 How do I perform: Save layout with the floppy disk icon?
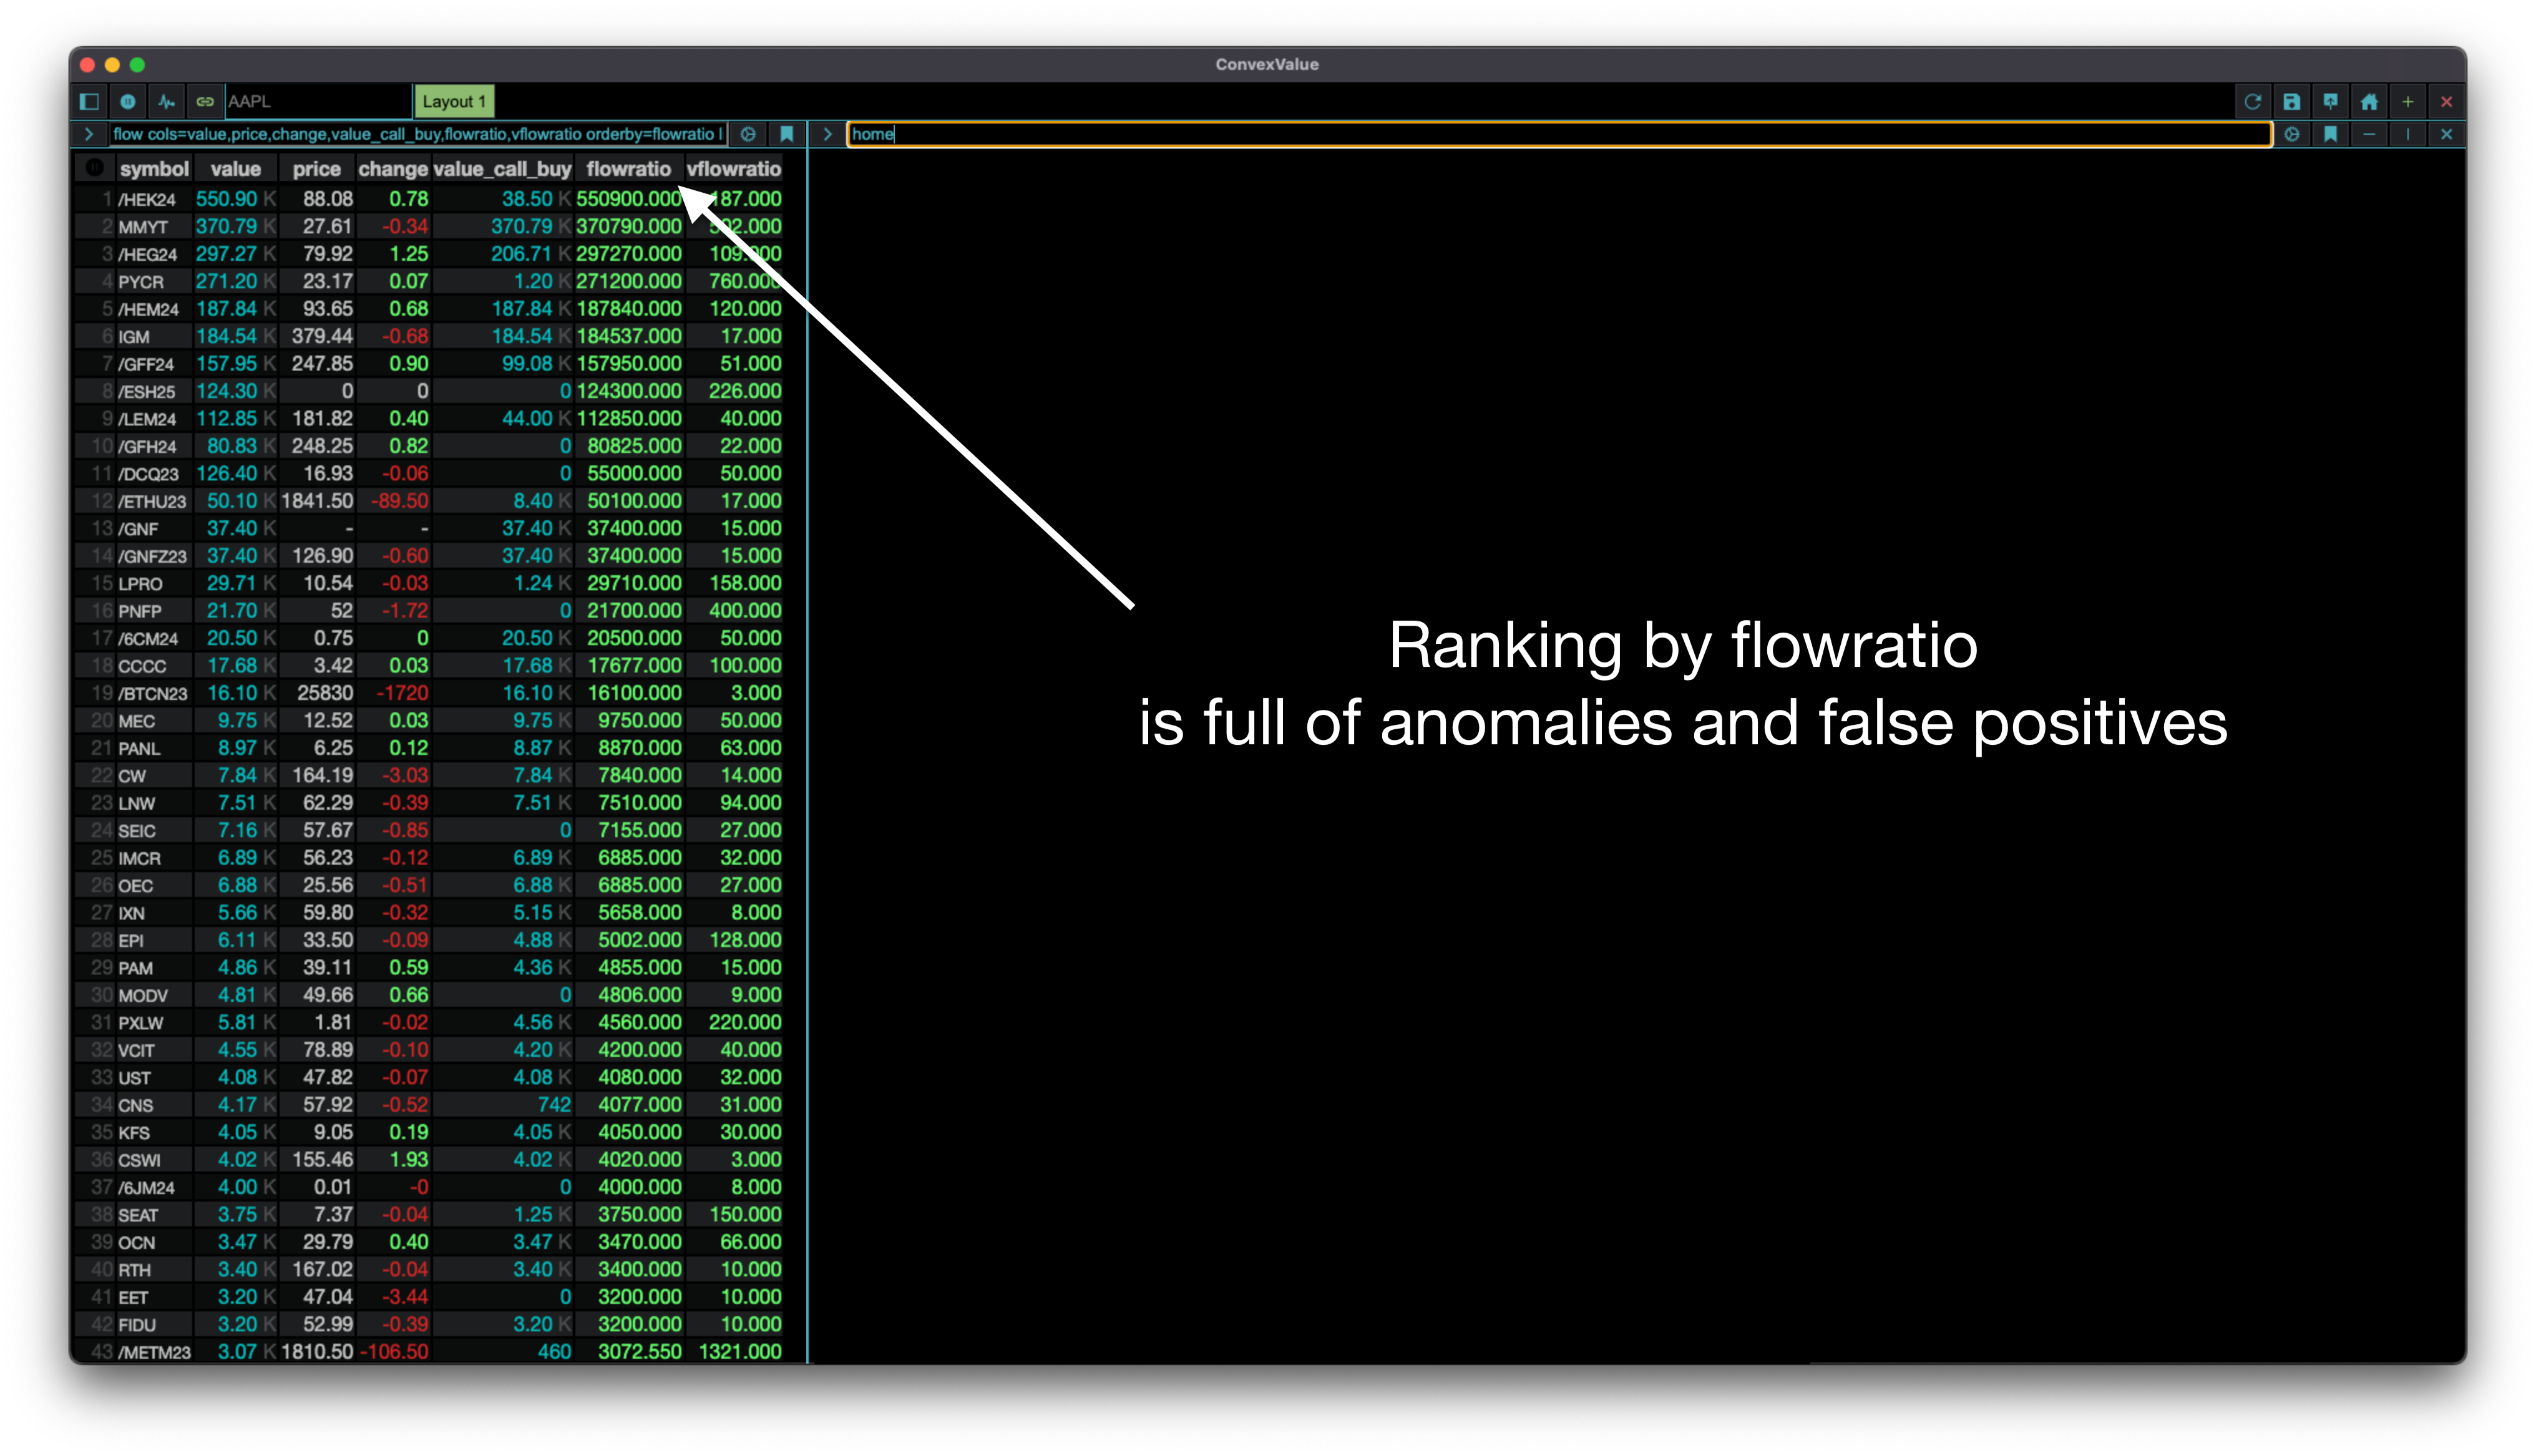[x=2291, y=101]
